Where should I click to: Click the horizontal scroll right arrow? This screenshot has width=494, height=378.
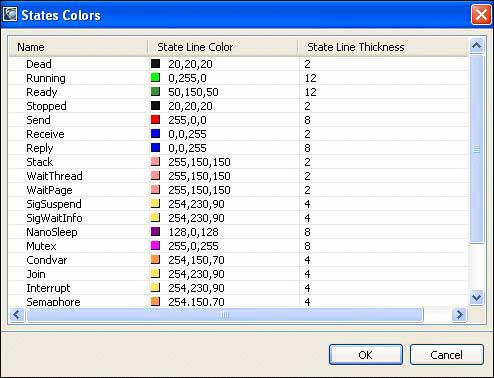[x=460, y=314]
